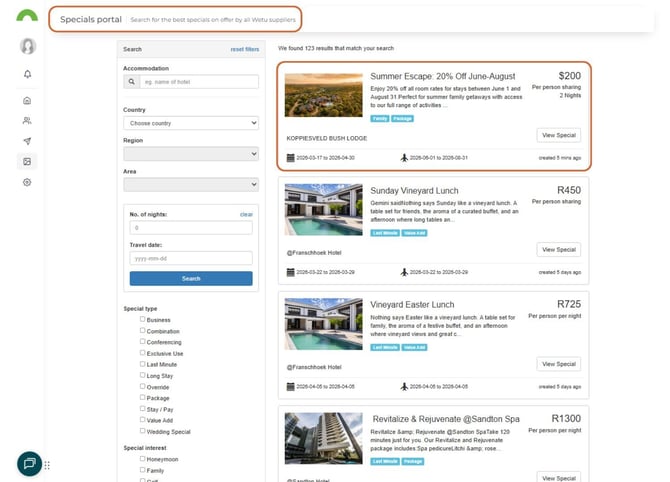Click the paper plane send icon

coord(27,141)
